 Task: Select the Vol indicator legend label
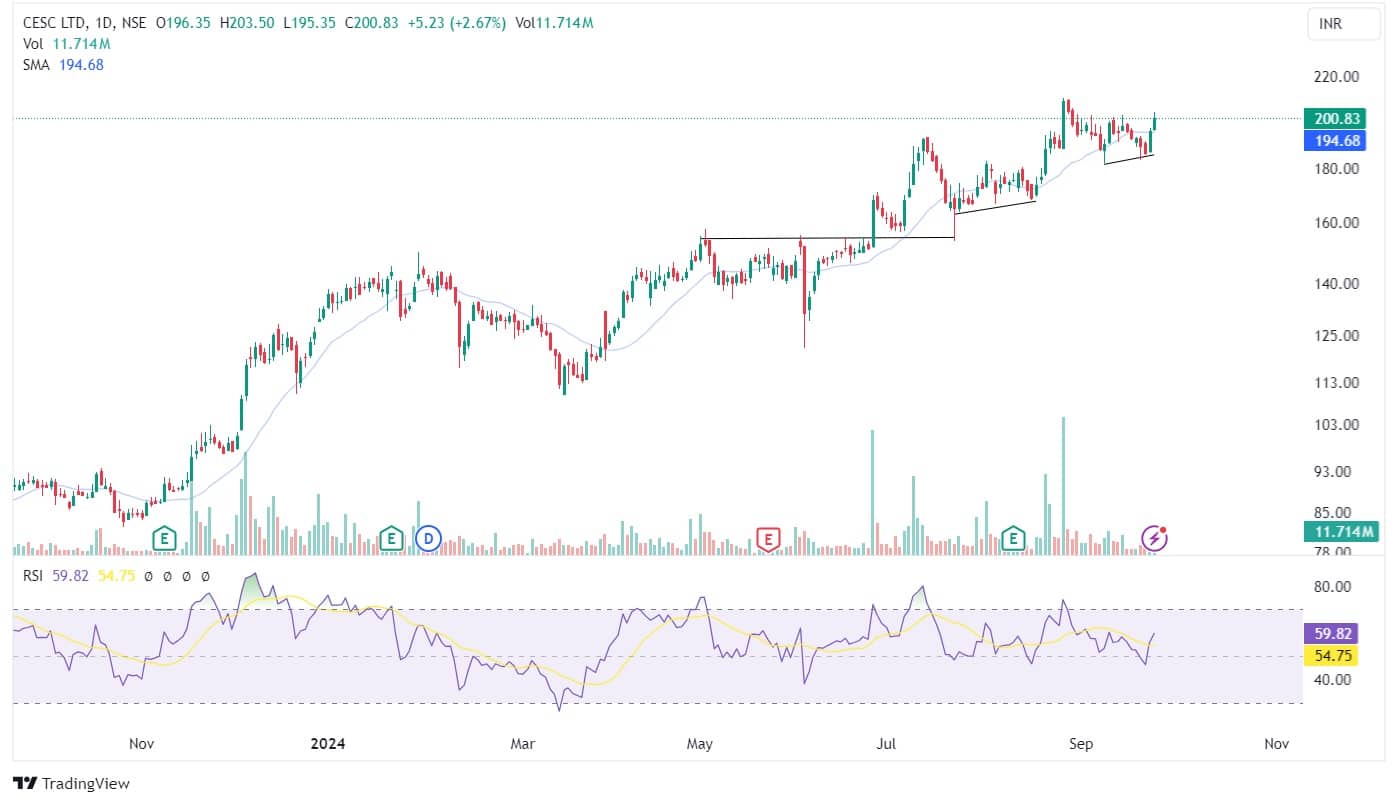[33, 44]
